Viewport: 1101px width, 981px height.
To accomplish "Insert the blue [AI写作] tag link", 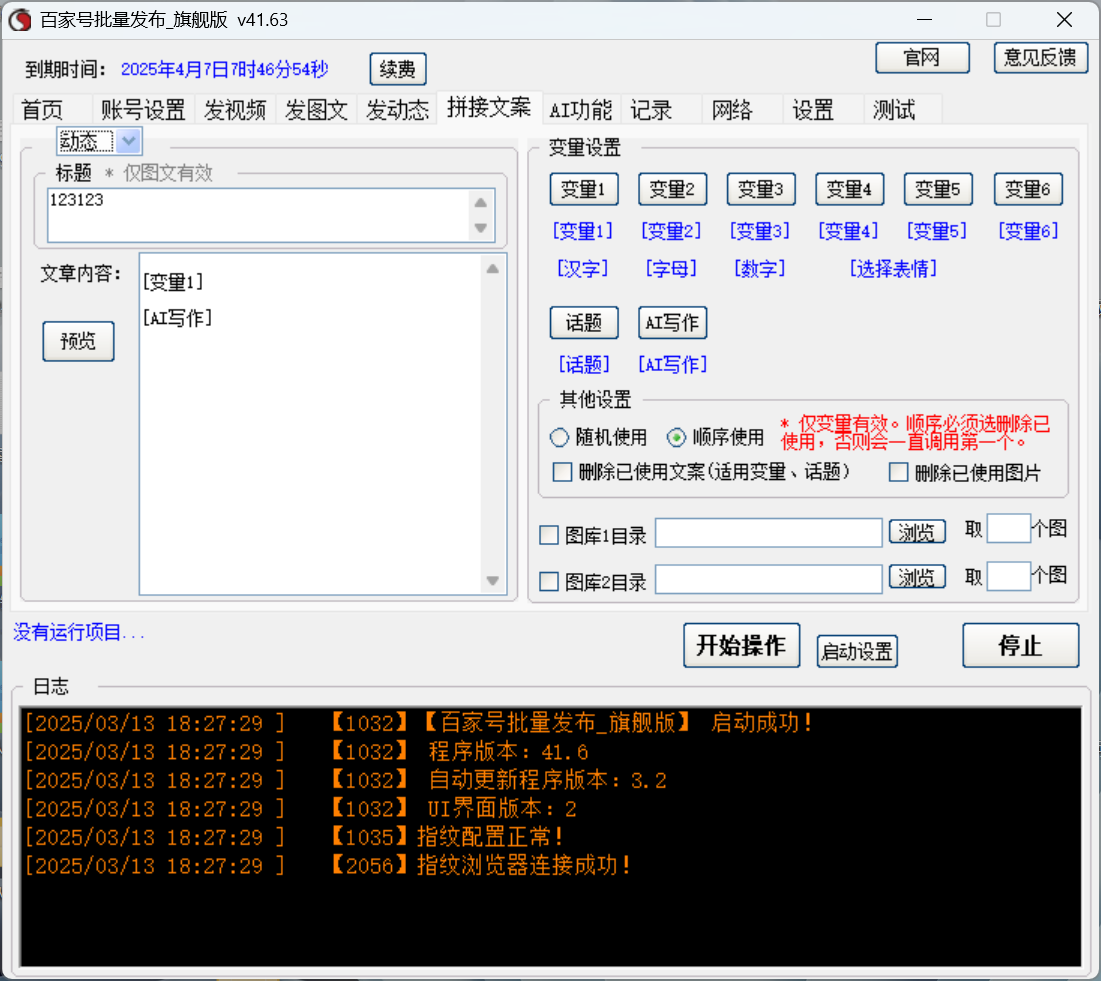I will [672, 364].
